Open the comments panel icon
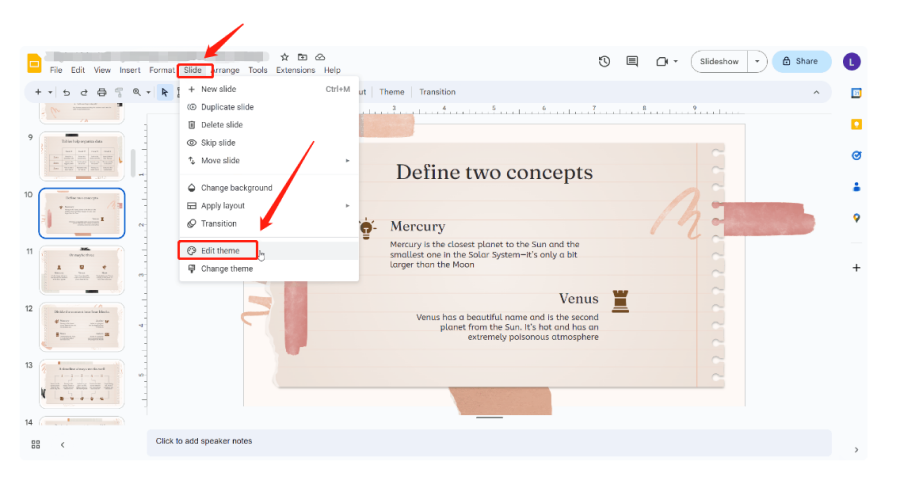The height and width of the screenshot is (499, 900). (x=632, y=61)
